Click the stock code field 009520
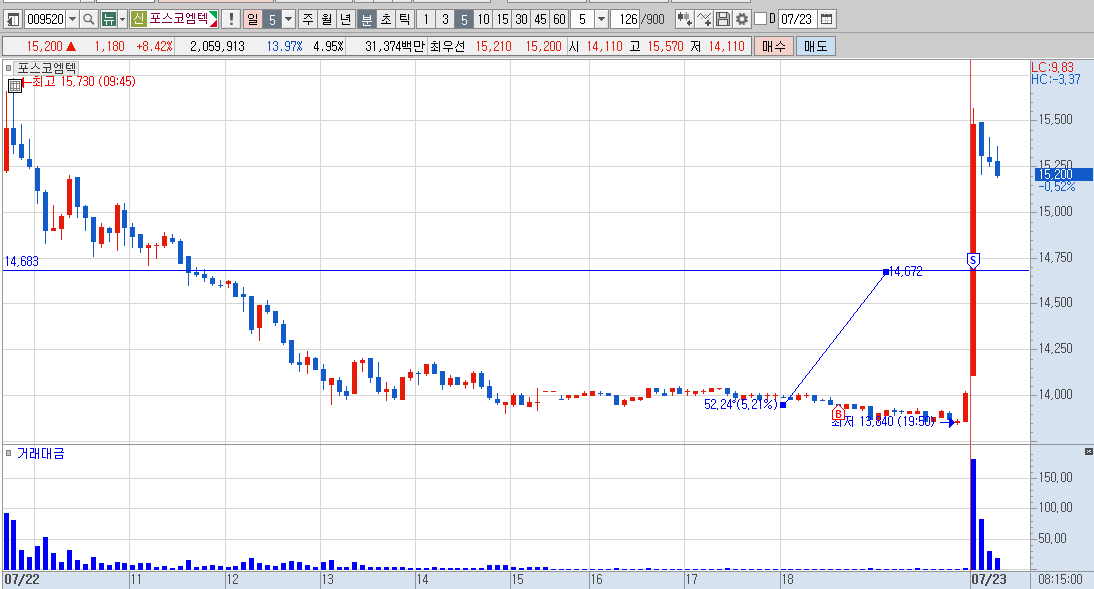 [x=45, y=19]
